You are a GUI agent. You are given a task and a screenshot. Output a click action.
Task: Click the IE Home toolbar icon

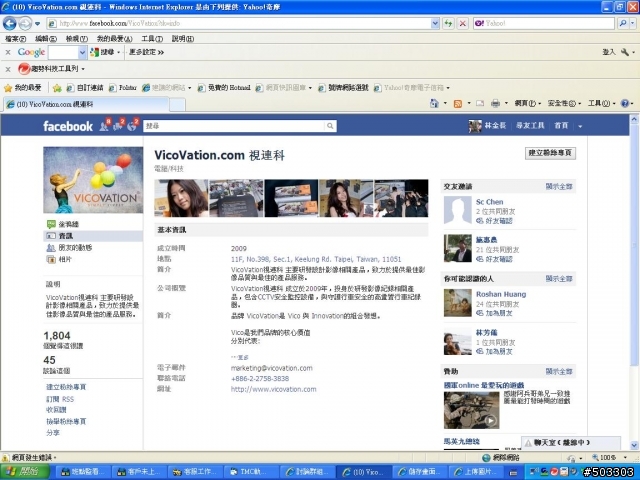coord(434,103)
